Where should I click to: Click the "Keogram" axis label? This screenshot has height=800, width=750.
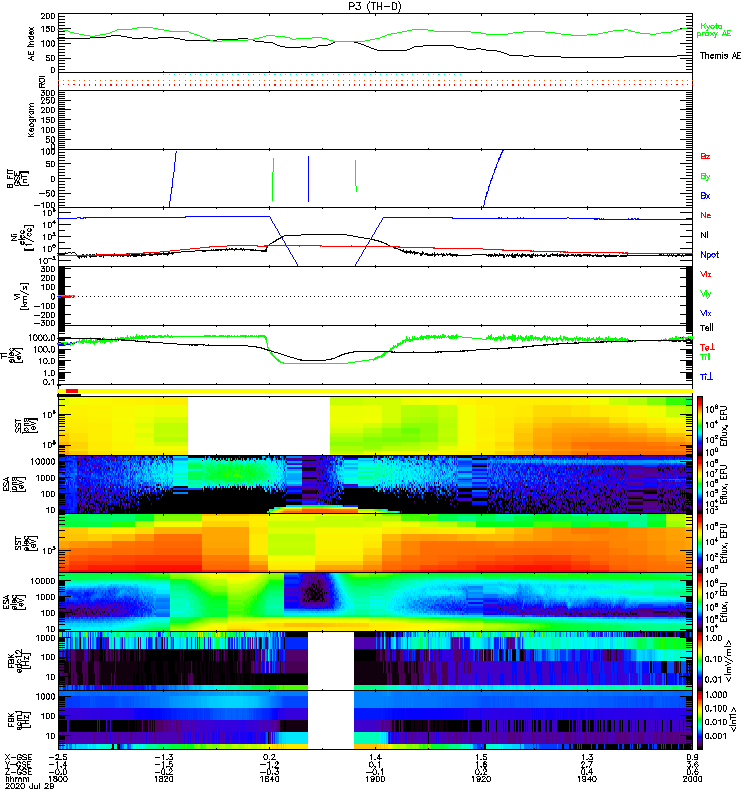click(31, 120)
